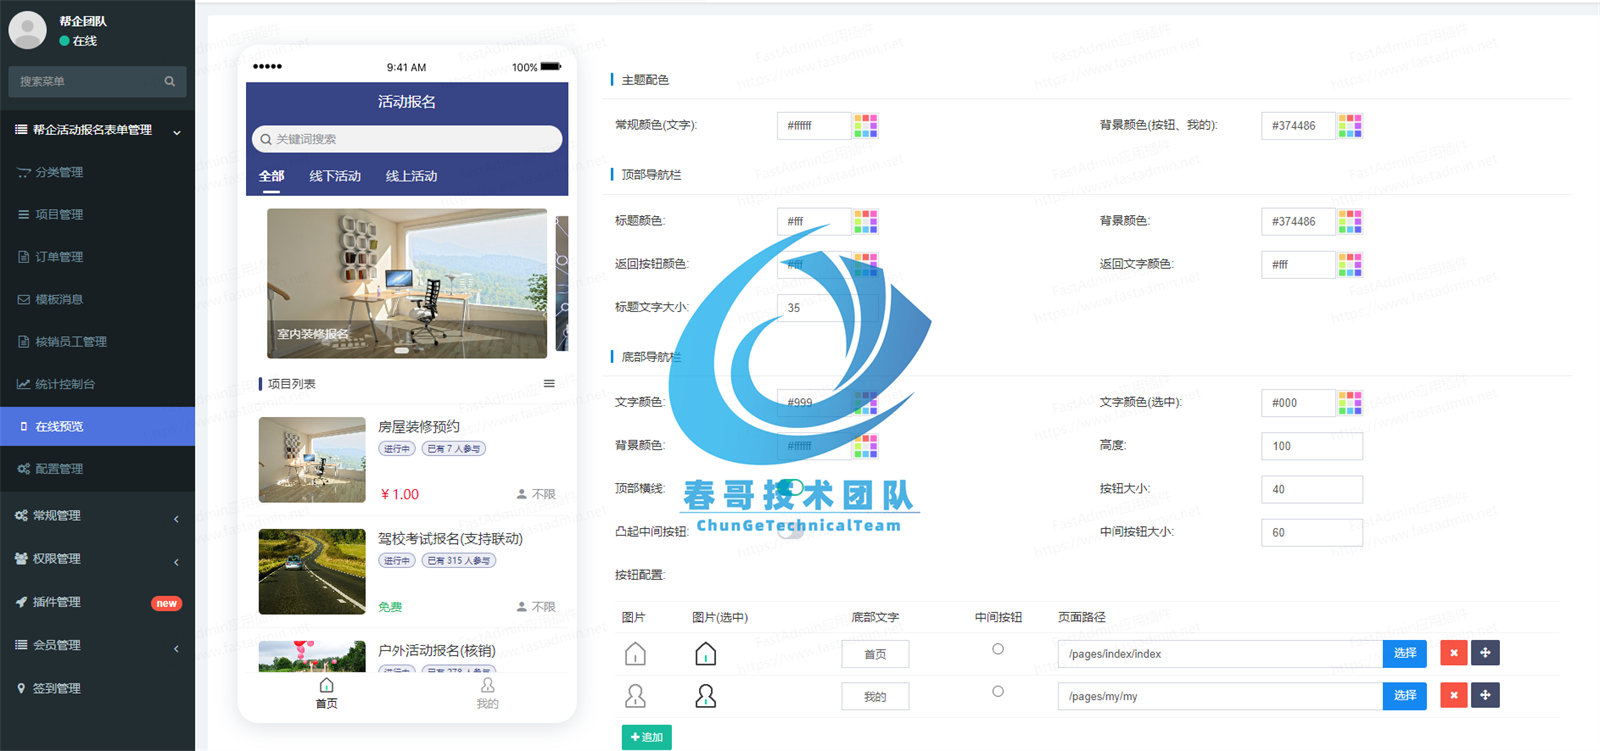Viewport: 1600px width, 751px height.
Task: Click the hamburger icon next to 项目列表
Action: click(549, 384)
